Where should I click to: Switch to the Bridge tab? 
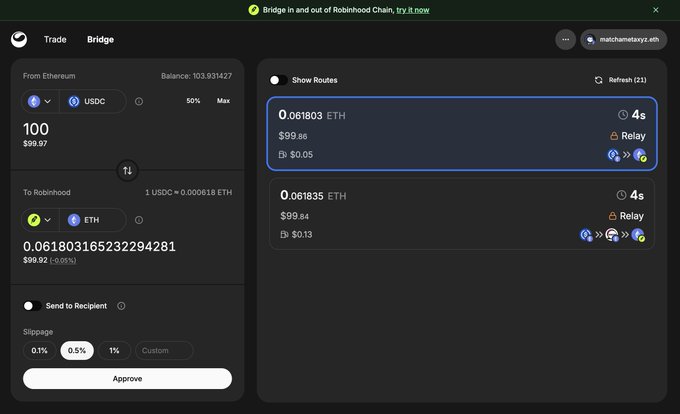click(x=100, y=39)
